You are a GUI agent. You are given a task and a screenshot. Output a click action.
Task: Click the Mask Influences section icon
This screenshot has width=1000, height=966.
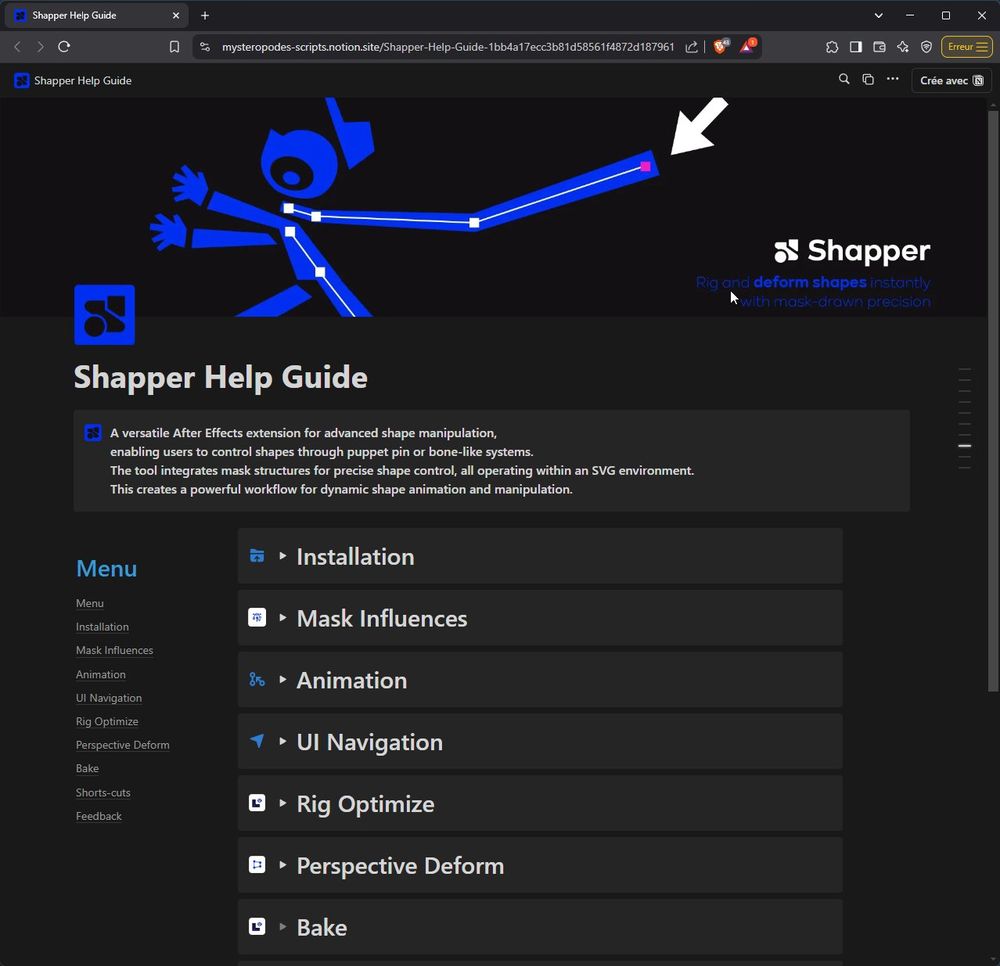tap(257, 617)
